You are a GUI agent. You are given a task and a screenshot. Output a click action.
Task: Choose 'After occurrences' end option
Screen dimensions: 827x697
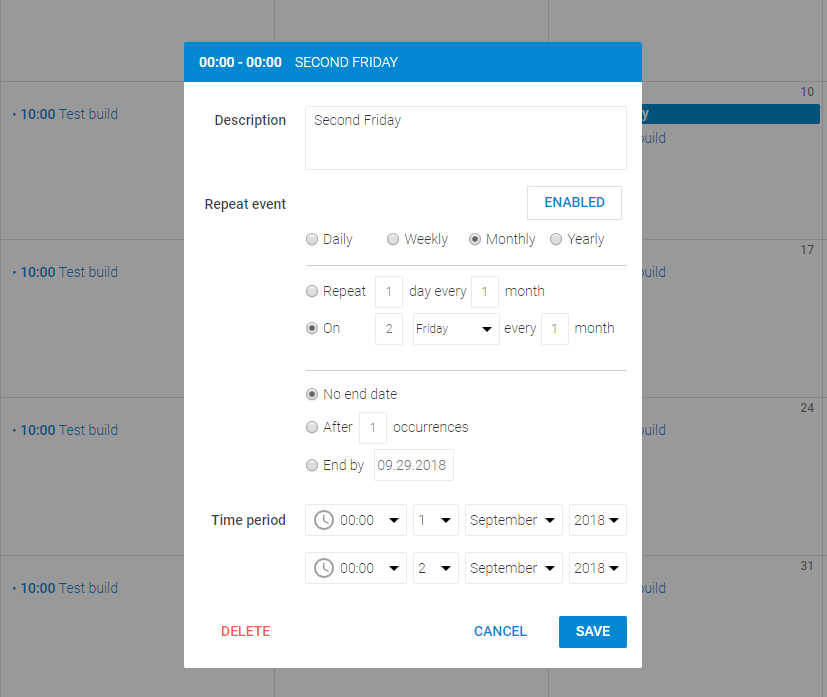(x=312, y=427)
